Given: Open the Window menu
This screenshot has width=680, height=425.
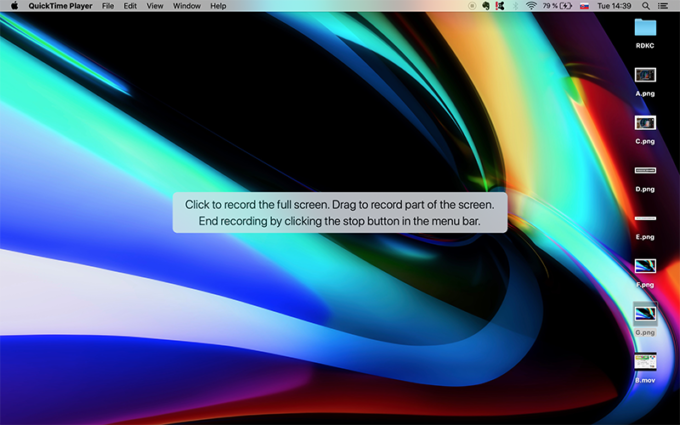Looking at the screenshot, I should click(x=186, y=6).
